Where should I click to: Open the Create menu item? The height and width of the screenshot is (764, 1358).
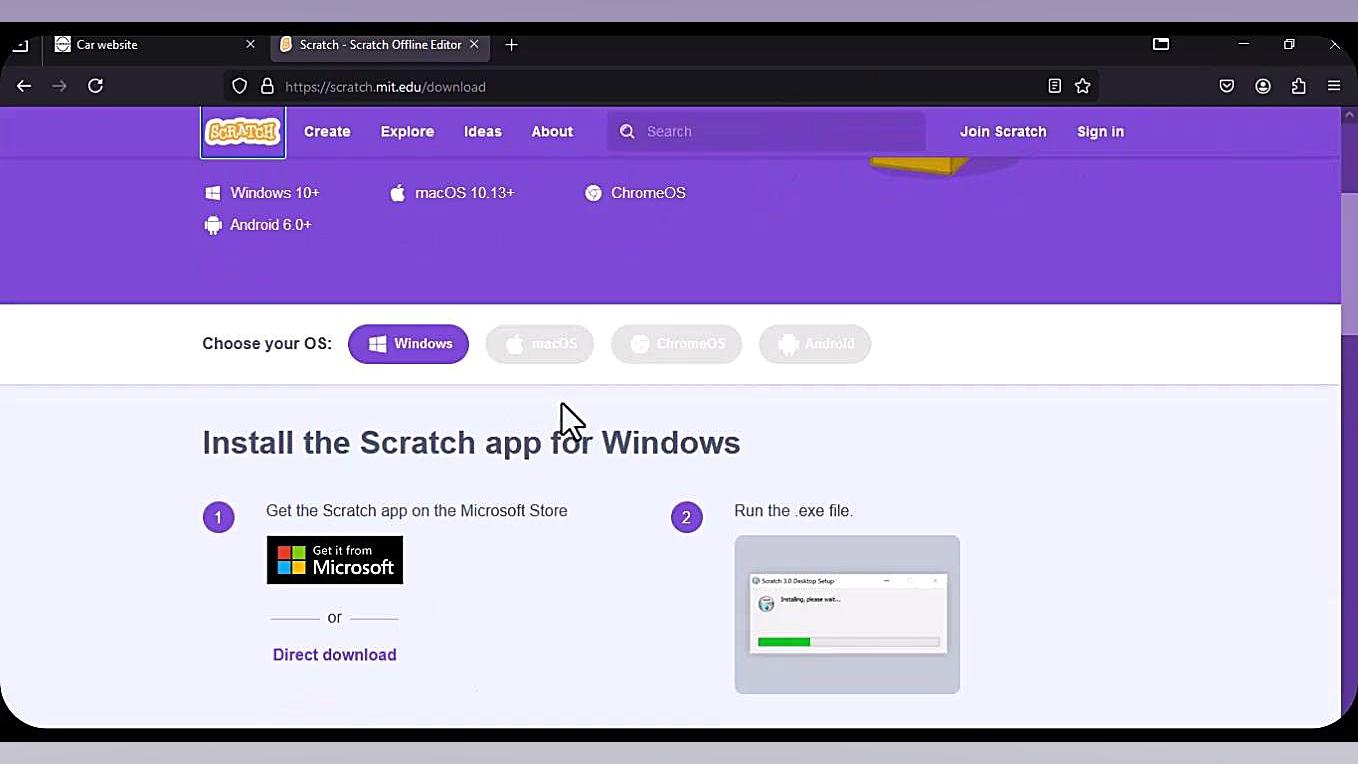(x=327, y=131)
